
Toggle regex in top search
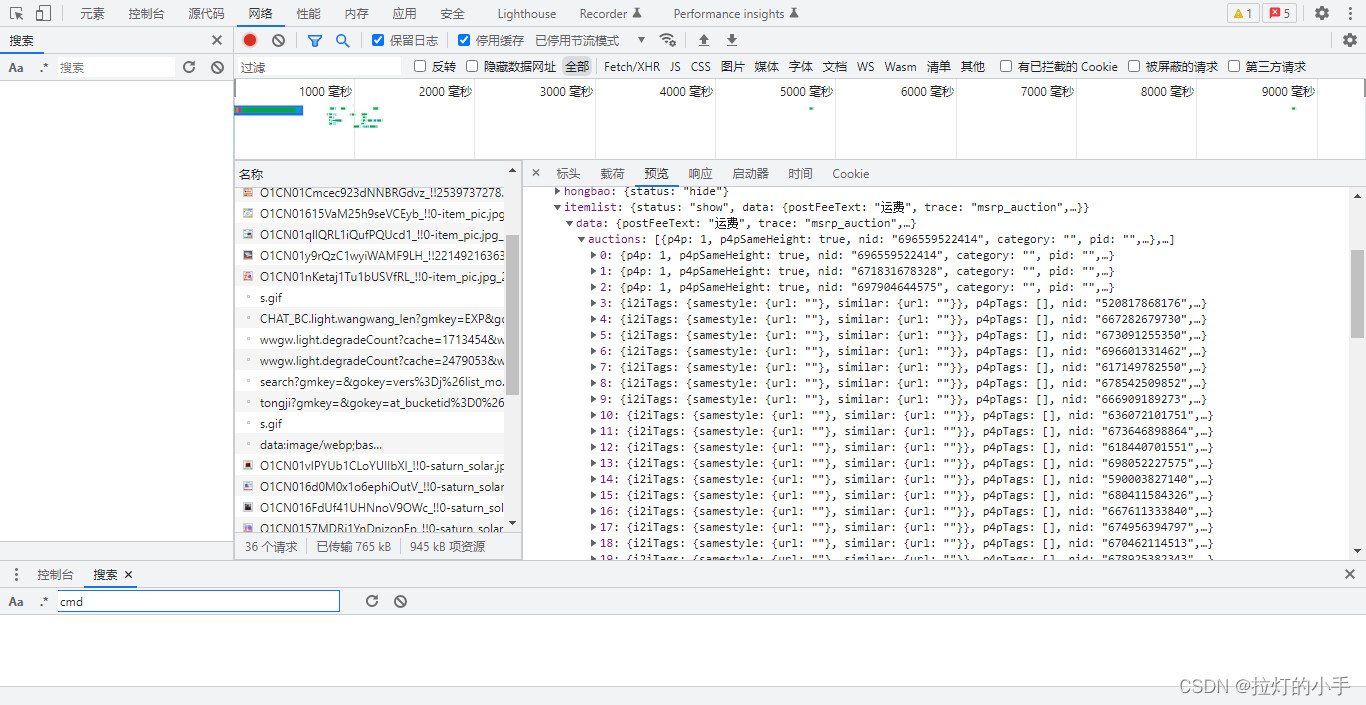click(44, 67)
